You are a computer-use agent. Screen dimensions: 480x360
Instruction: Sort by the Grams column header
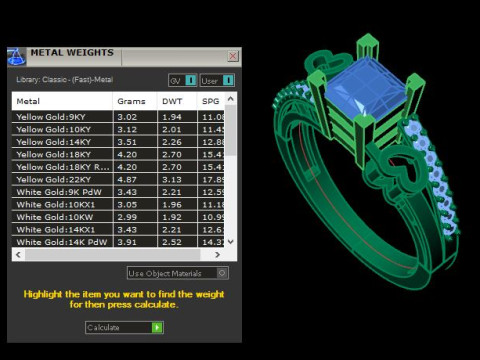tap(135, 101)
